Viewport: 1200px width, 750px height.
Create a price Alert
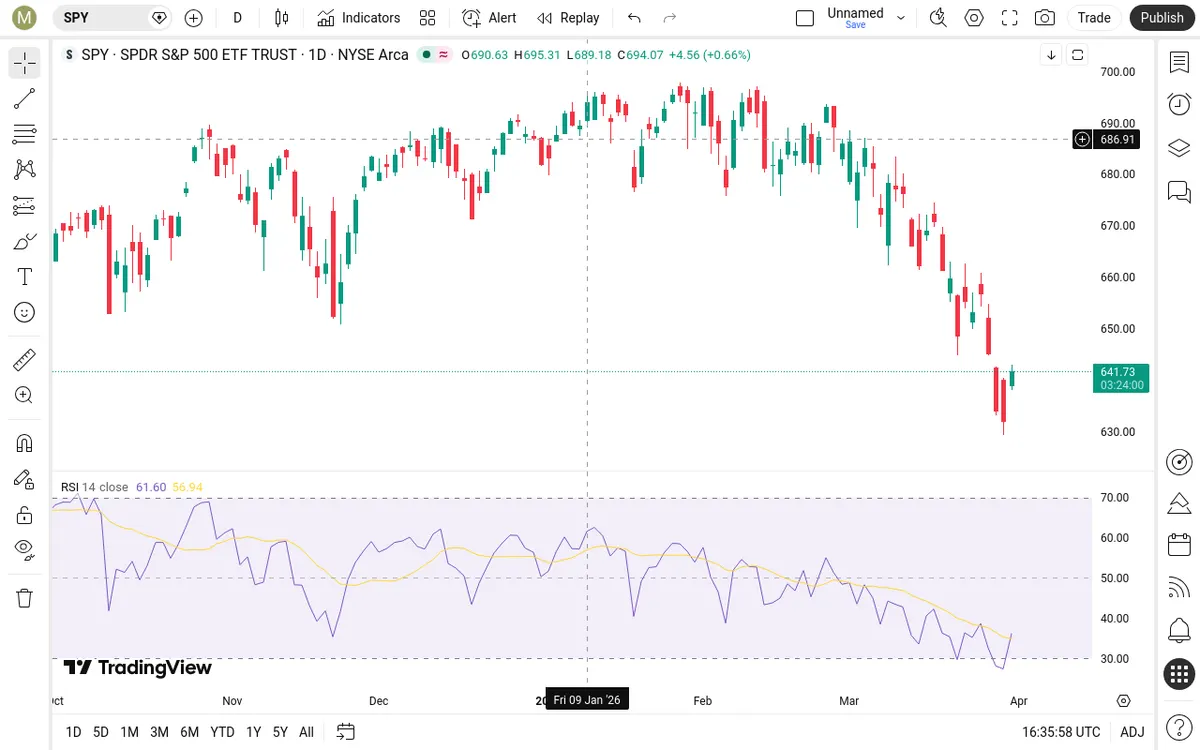pos(490,18)
